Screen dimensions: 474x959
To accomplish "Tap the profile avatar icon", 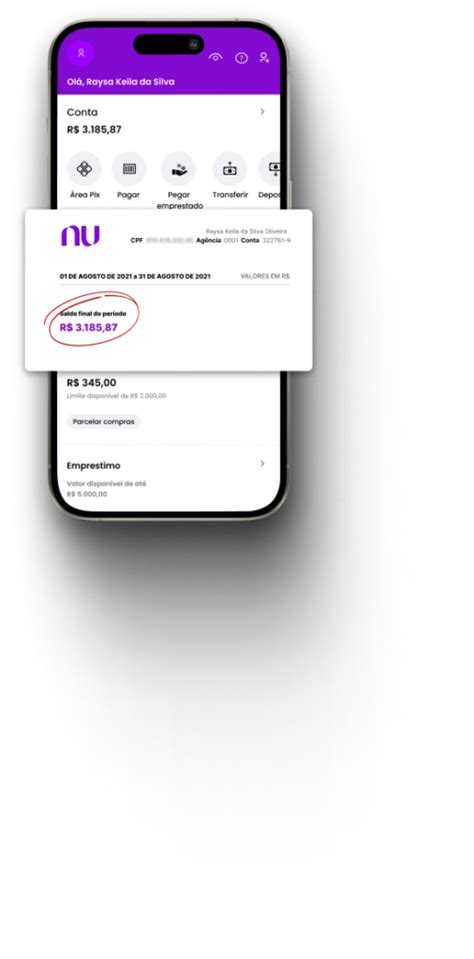I will [x=81, y=53].
